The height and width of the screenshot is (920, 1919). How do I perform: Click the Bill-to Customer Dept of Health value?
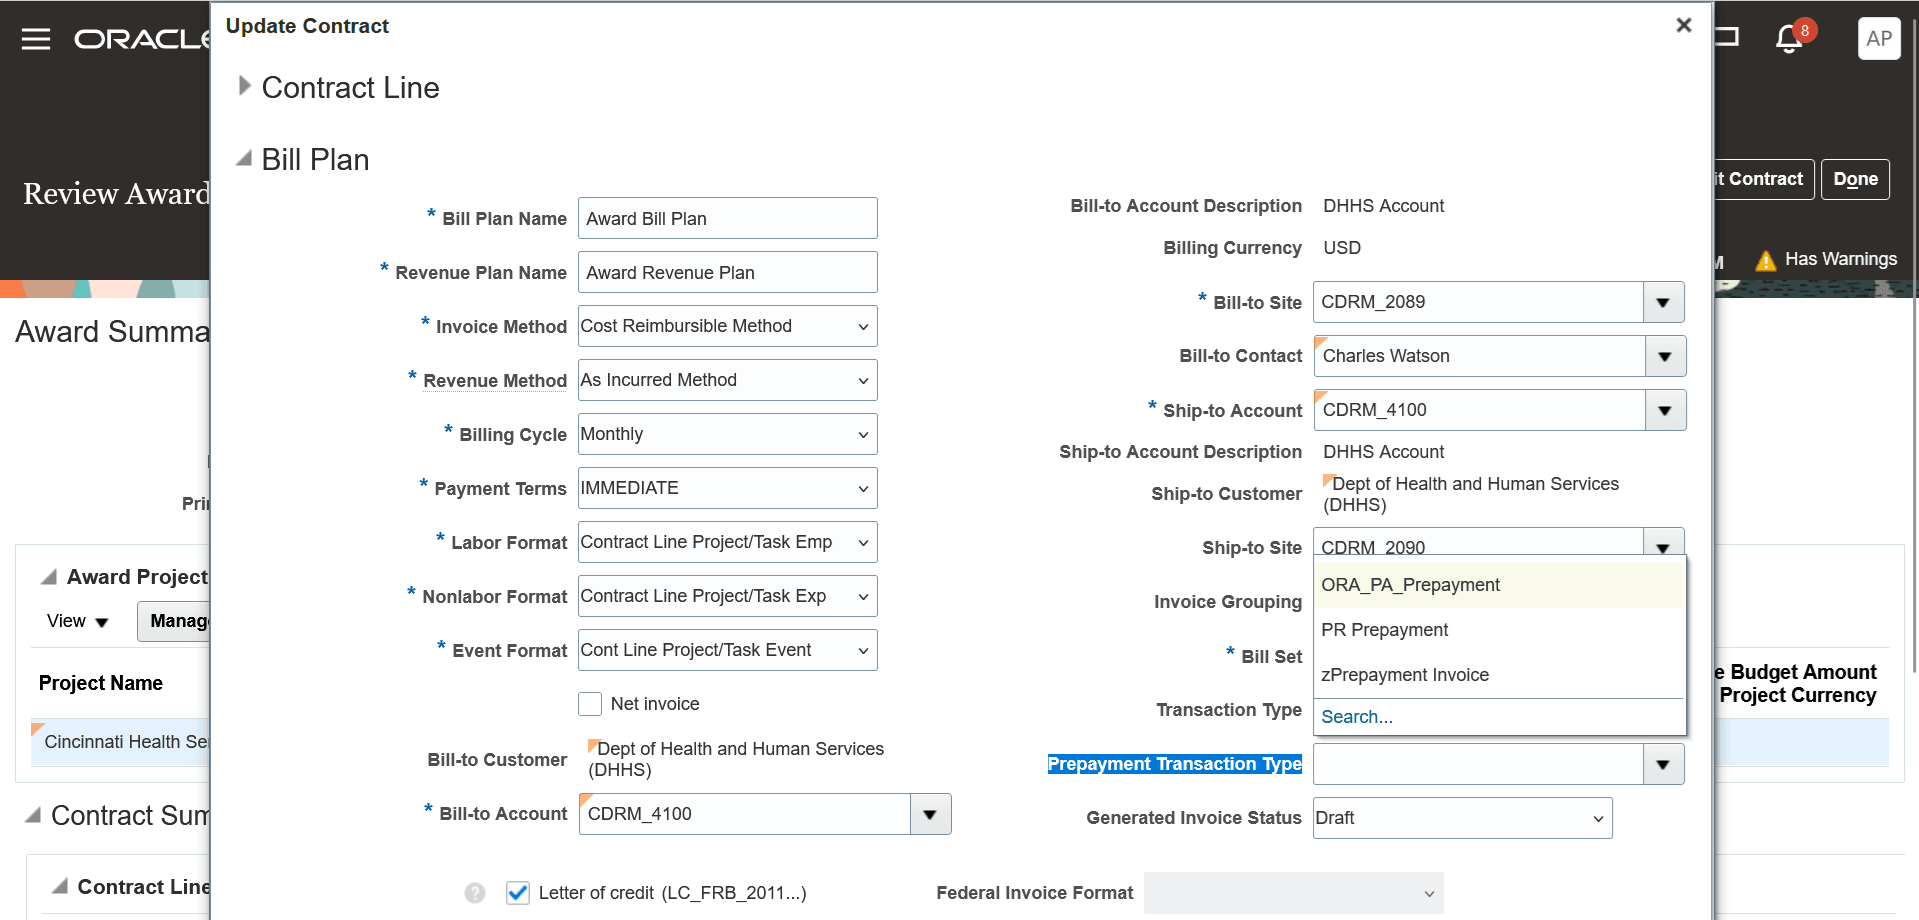736,759
